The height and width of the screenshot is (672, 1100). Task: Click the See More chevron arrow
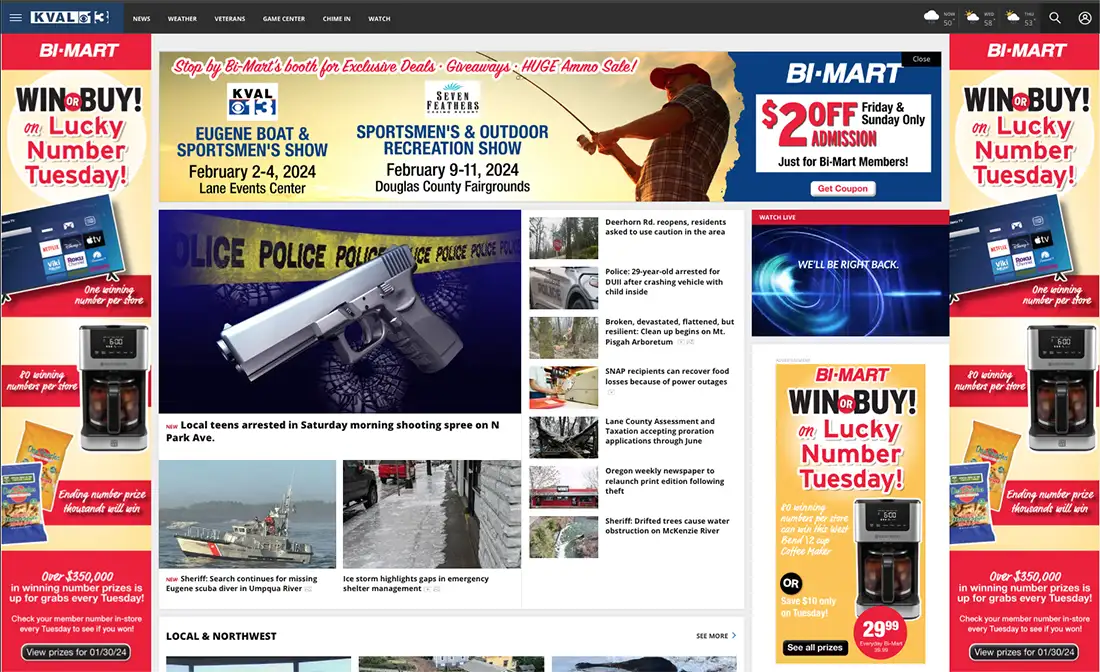(734, 636)
